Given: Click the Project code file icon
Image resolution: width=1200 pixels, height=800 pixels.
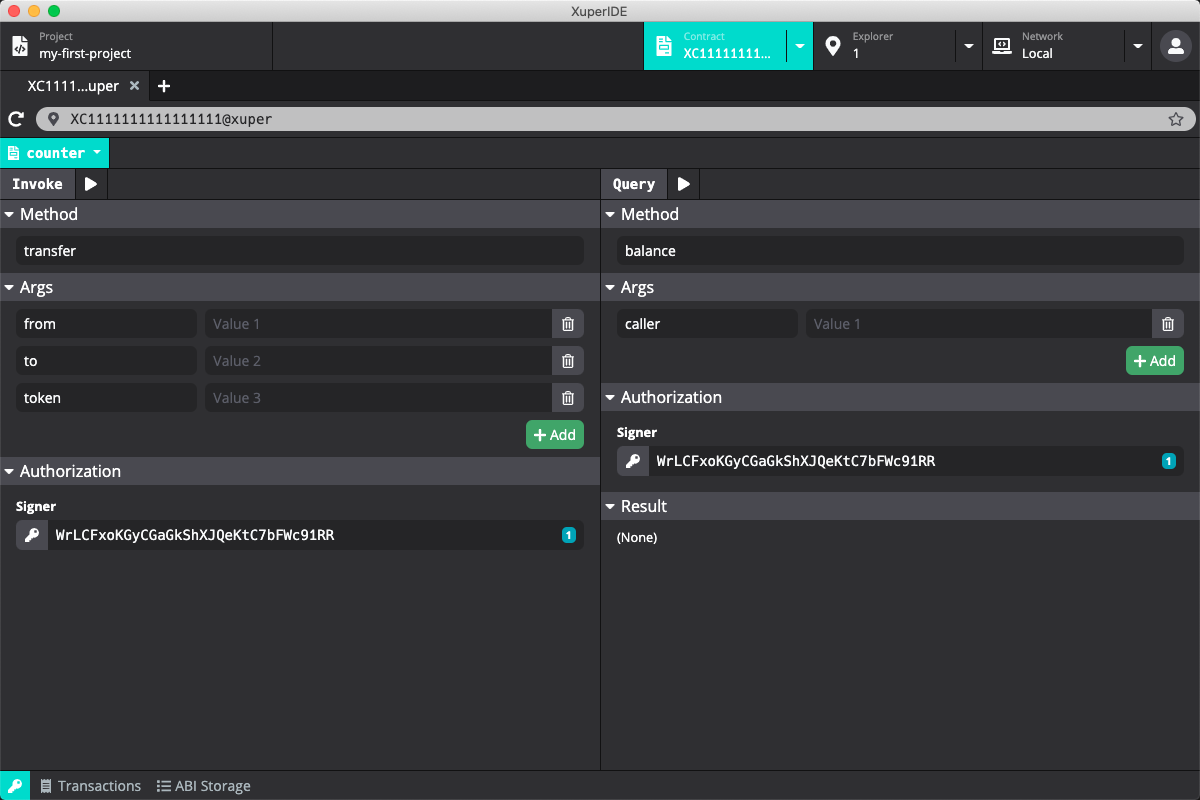Looking at the screenshot, I should (x=20, y=46).
